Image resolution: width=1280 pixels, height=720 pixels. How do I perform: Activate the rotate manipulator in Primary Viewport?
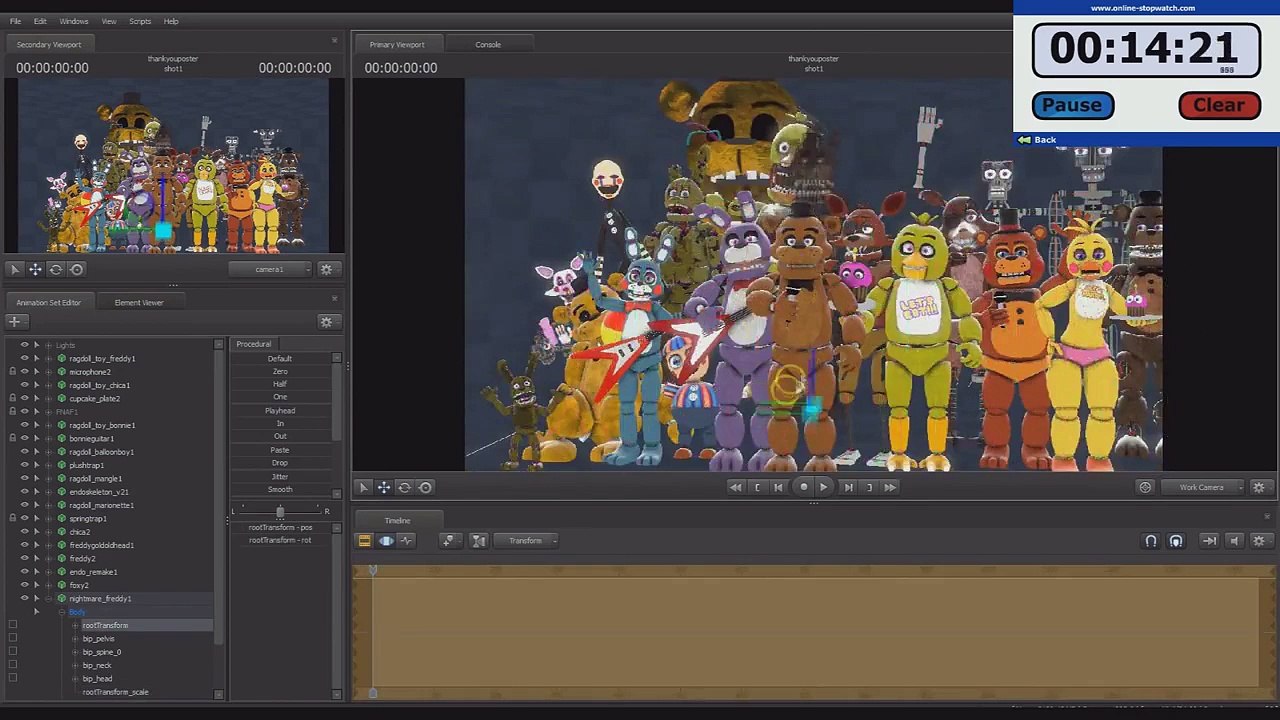coord(405,487)
